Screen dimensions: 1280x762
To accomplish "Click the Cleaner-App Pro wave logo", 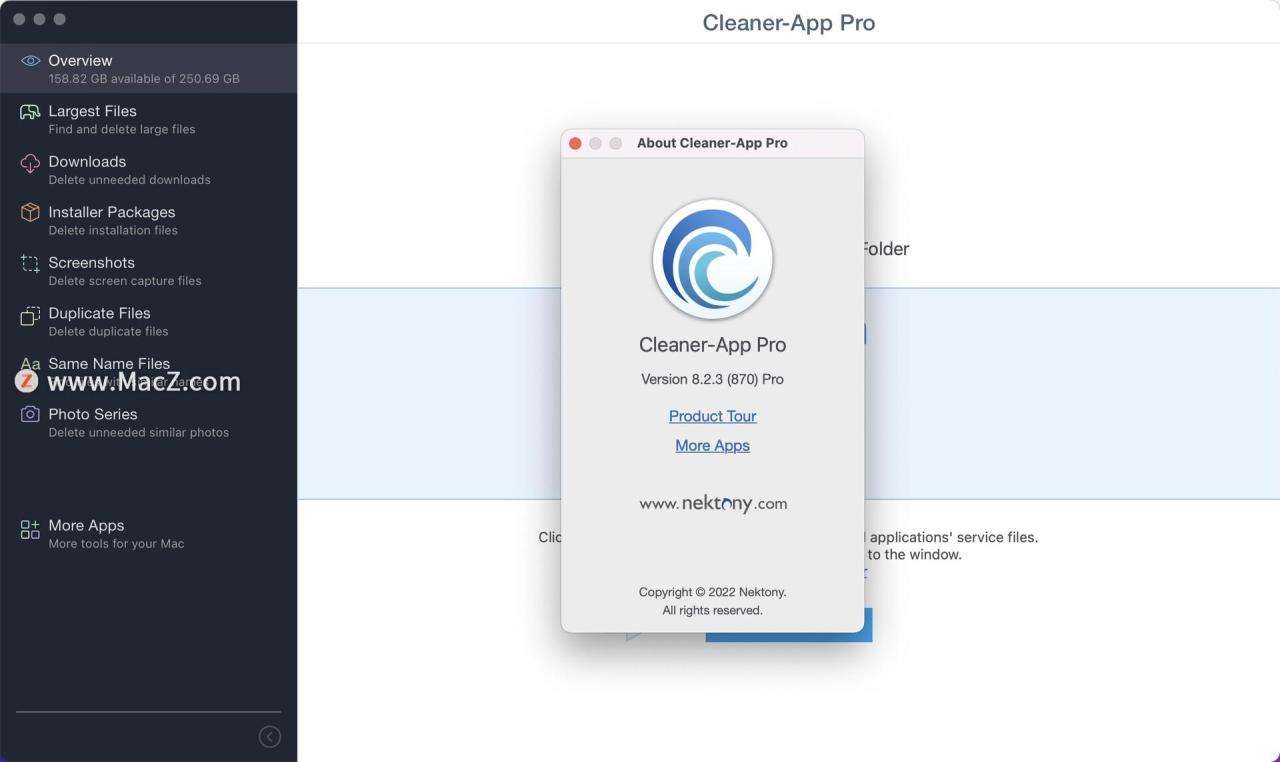I will pyautogui.click(x=713, y=259).
